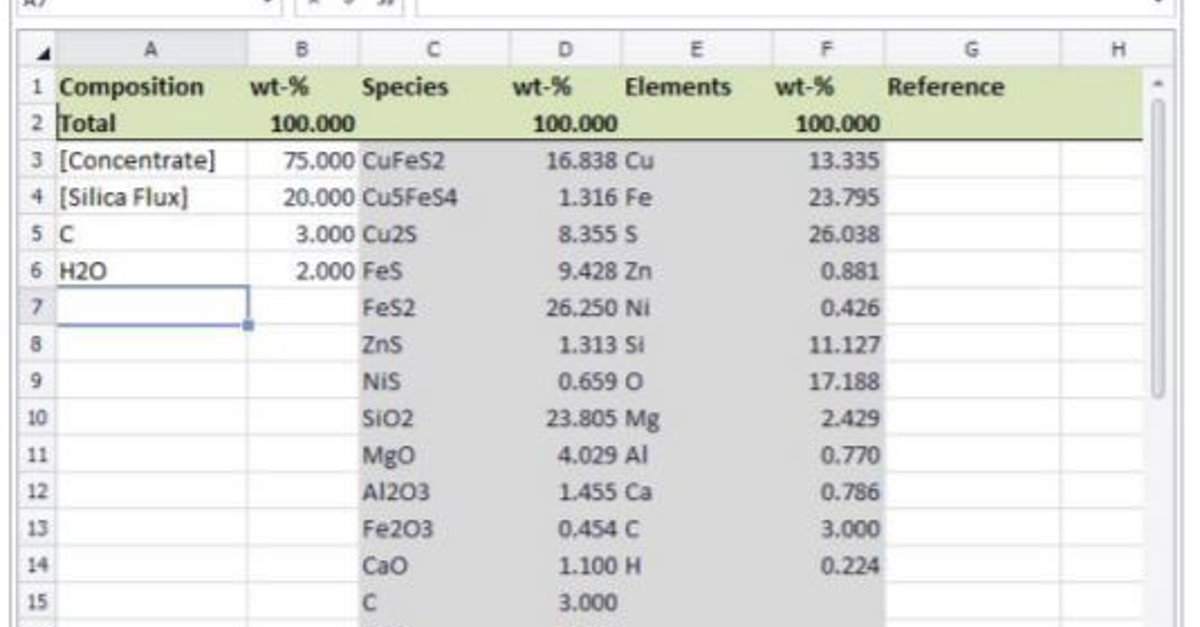Click the "Species" header cell

point(434,87)
